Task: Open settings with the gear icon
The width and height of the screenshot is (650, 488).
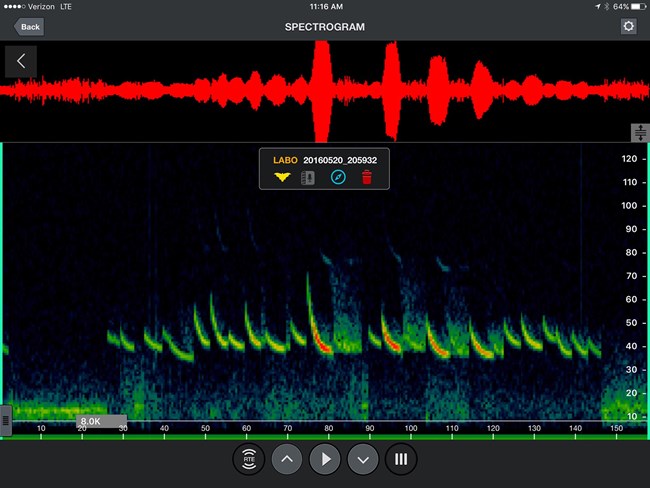Action: coord(628,26)
